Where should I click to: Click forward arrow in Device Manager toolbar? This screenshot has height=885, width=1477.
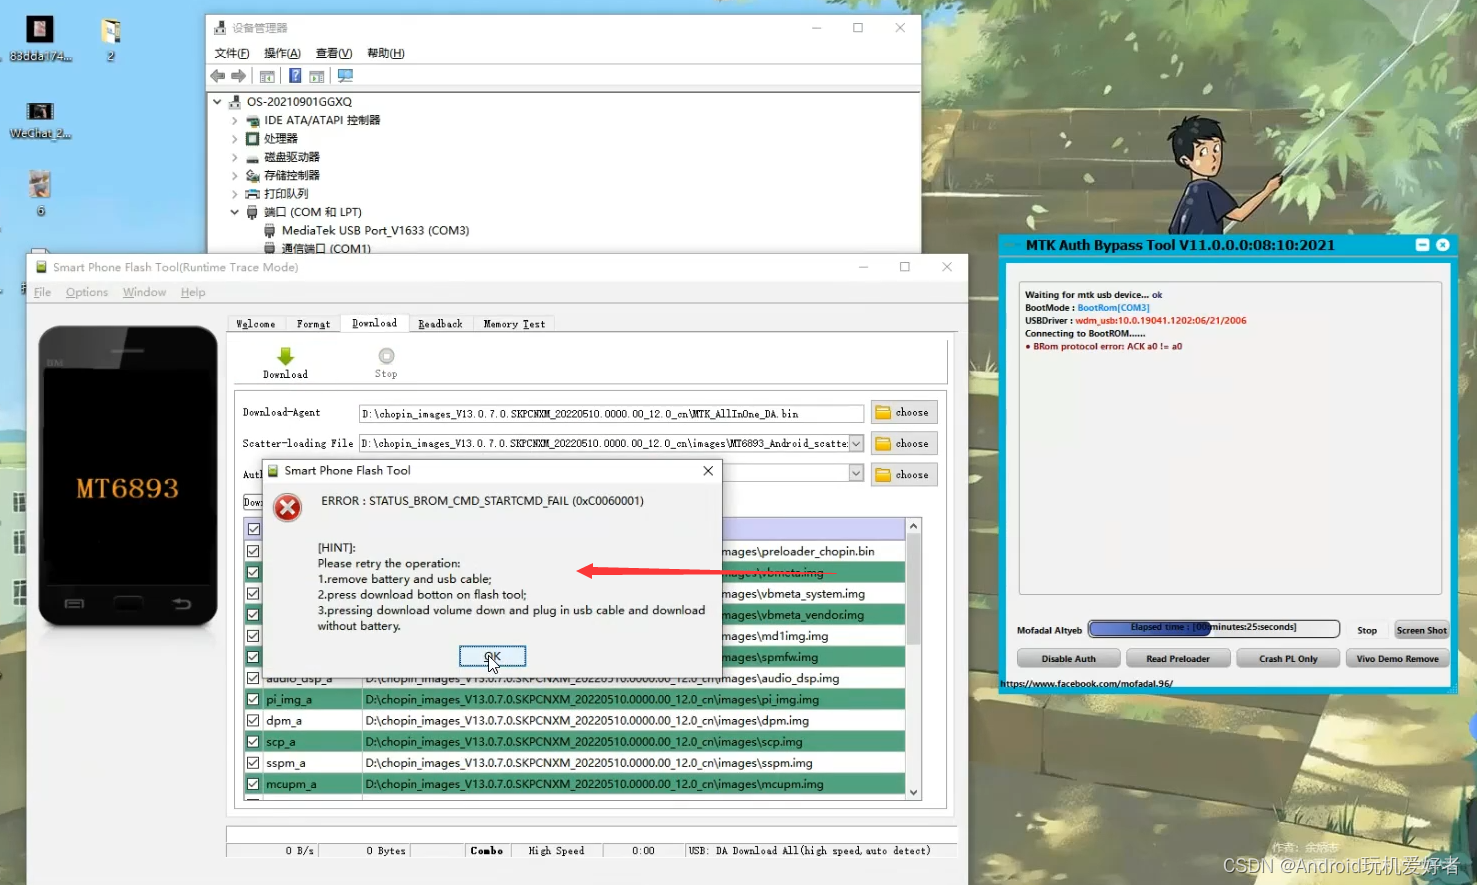pyautogui.click(x=238, y=76)
